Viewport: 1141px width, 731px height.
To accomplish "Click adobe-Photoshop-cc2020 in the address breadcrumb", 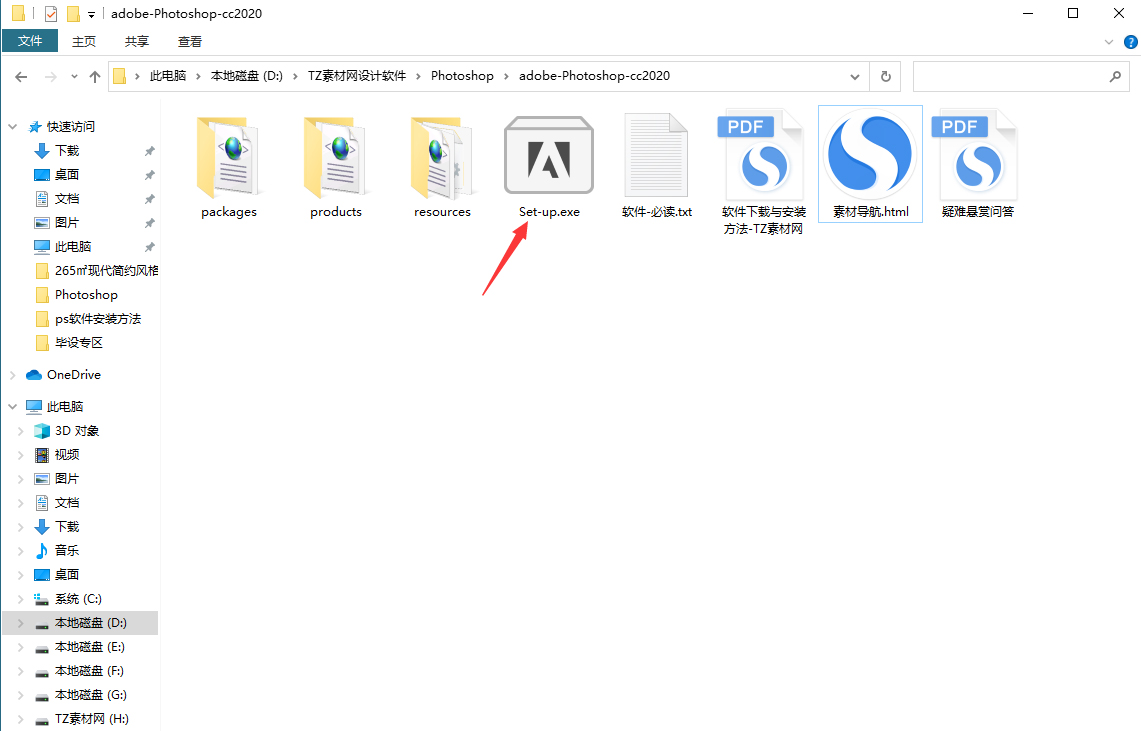I will tap(595, 76).
